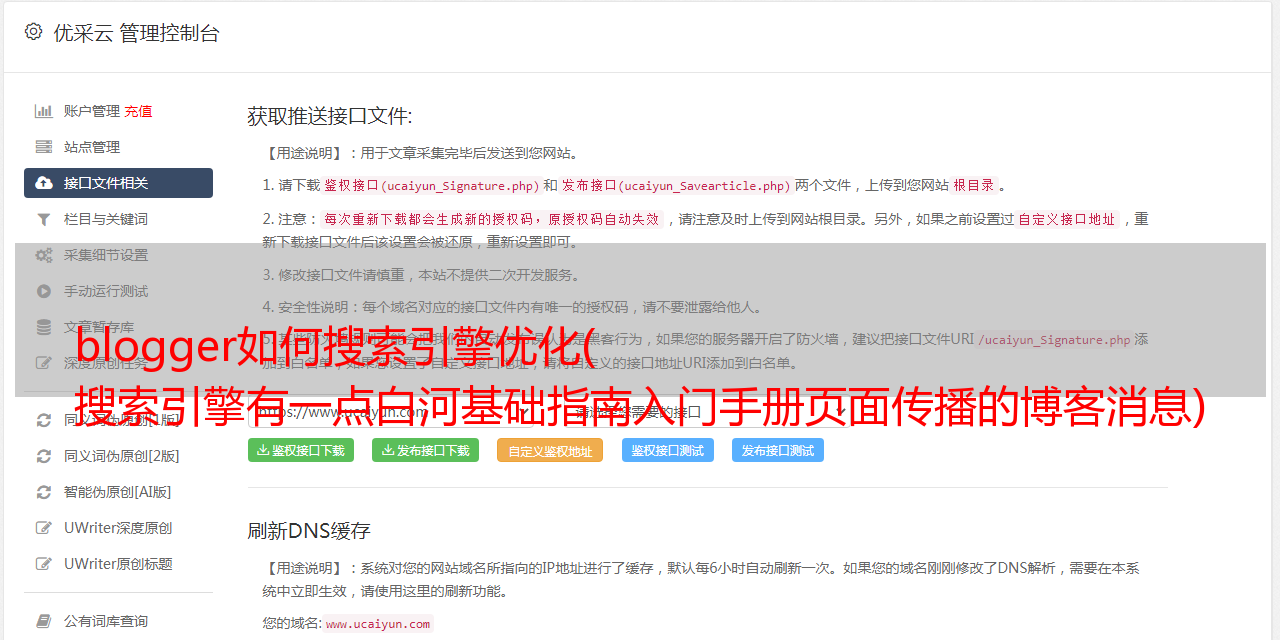Click the code text 发布接口(ucaiyun_Savearticle.php)
1280x640 pixels.
676,185
